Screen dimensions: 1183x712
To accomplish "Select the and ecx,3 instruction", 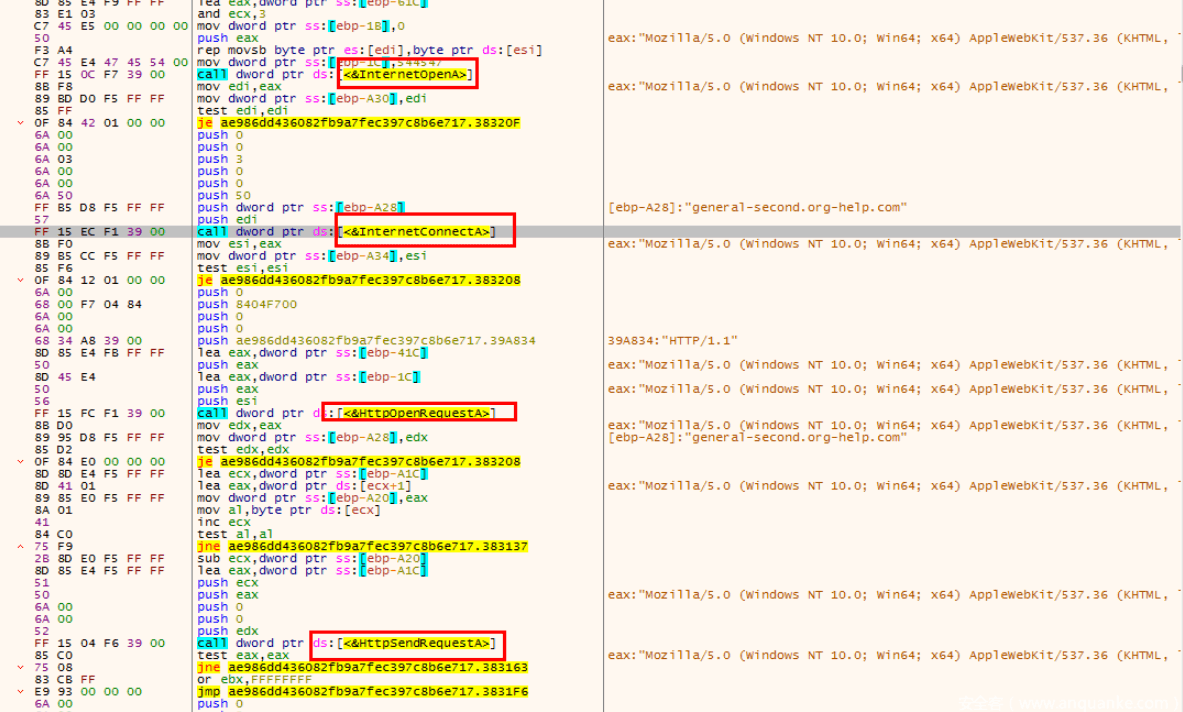I will (232, 14).
